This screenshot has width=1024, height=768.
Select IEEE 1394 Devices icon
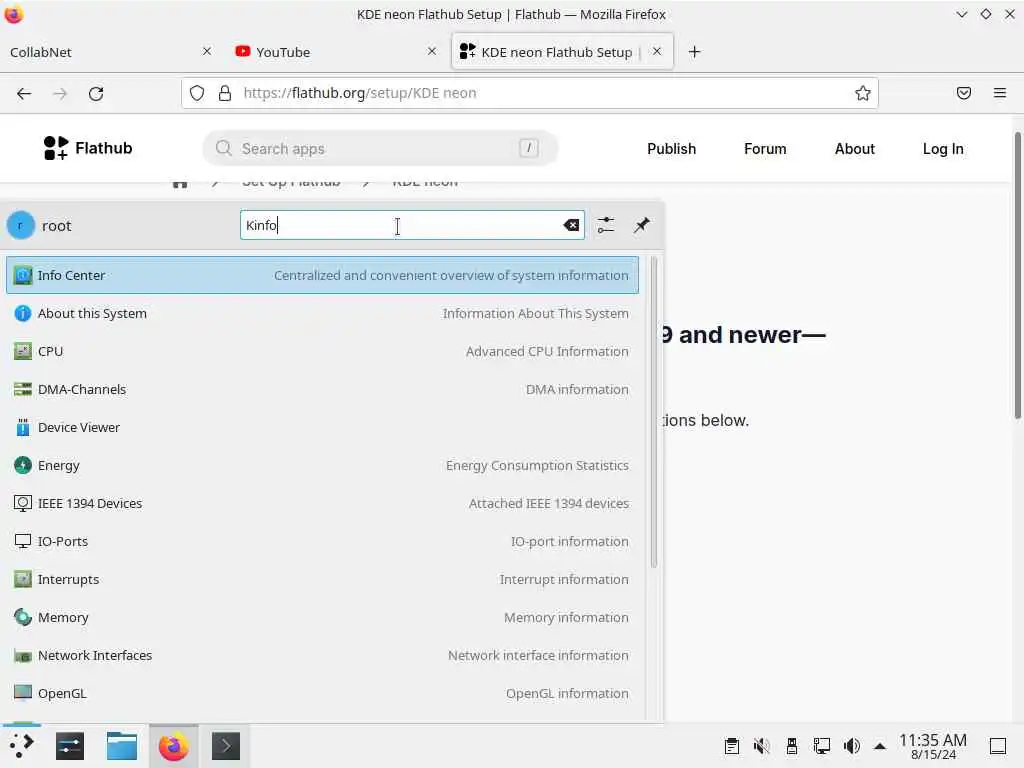tap(22, 504)
